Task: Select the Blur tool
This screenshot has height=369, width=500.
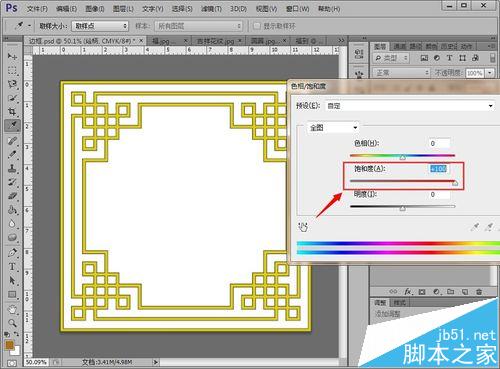Action: click(12, 224)
